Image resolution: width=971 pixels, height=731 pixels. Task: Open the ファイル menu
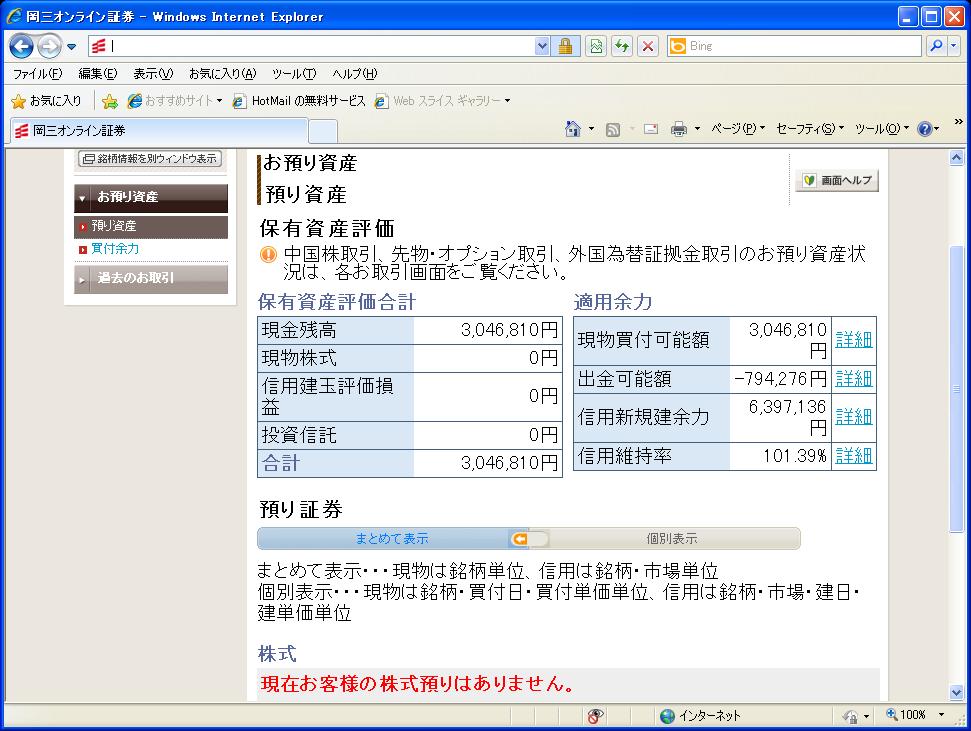tap(37, 74)
